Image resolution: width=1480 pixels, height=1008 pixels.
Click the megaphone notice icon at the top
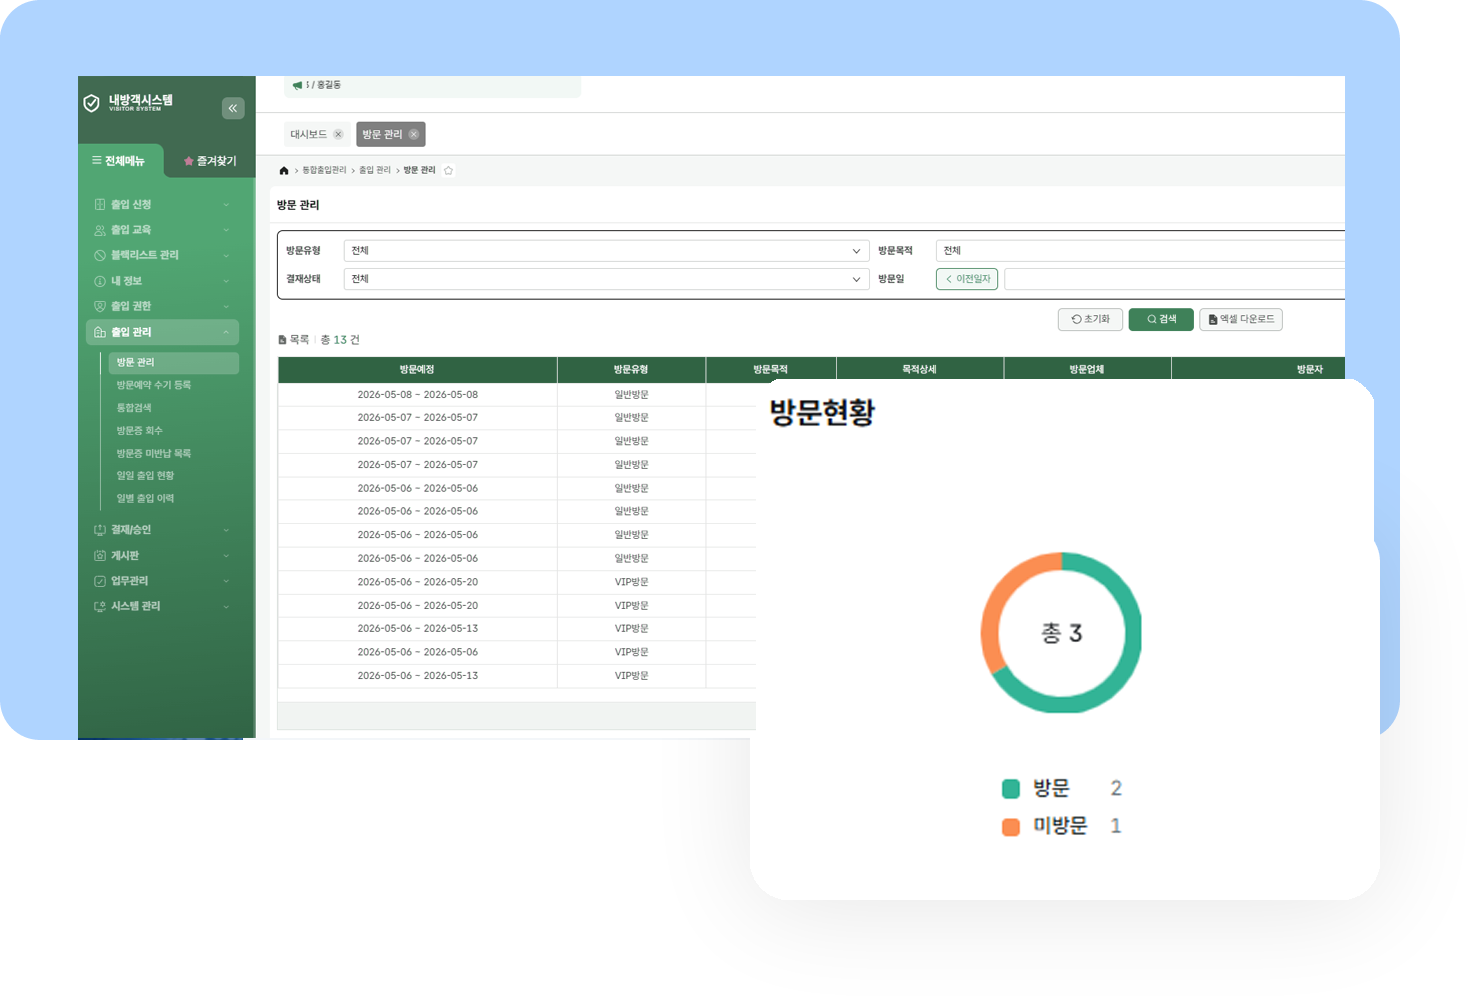[297, 85]
